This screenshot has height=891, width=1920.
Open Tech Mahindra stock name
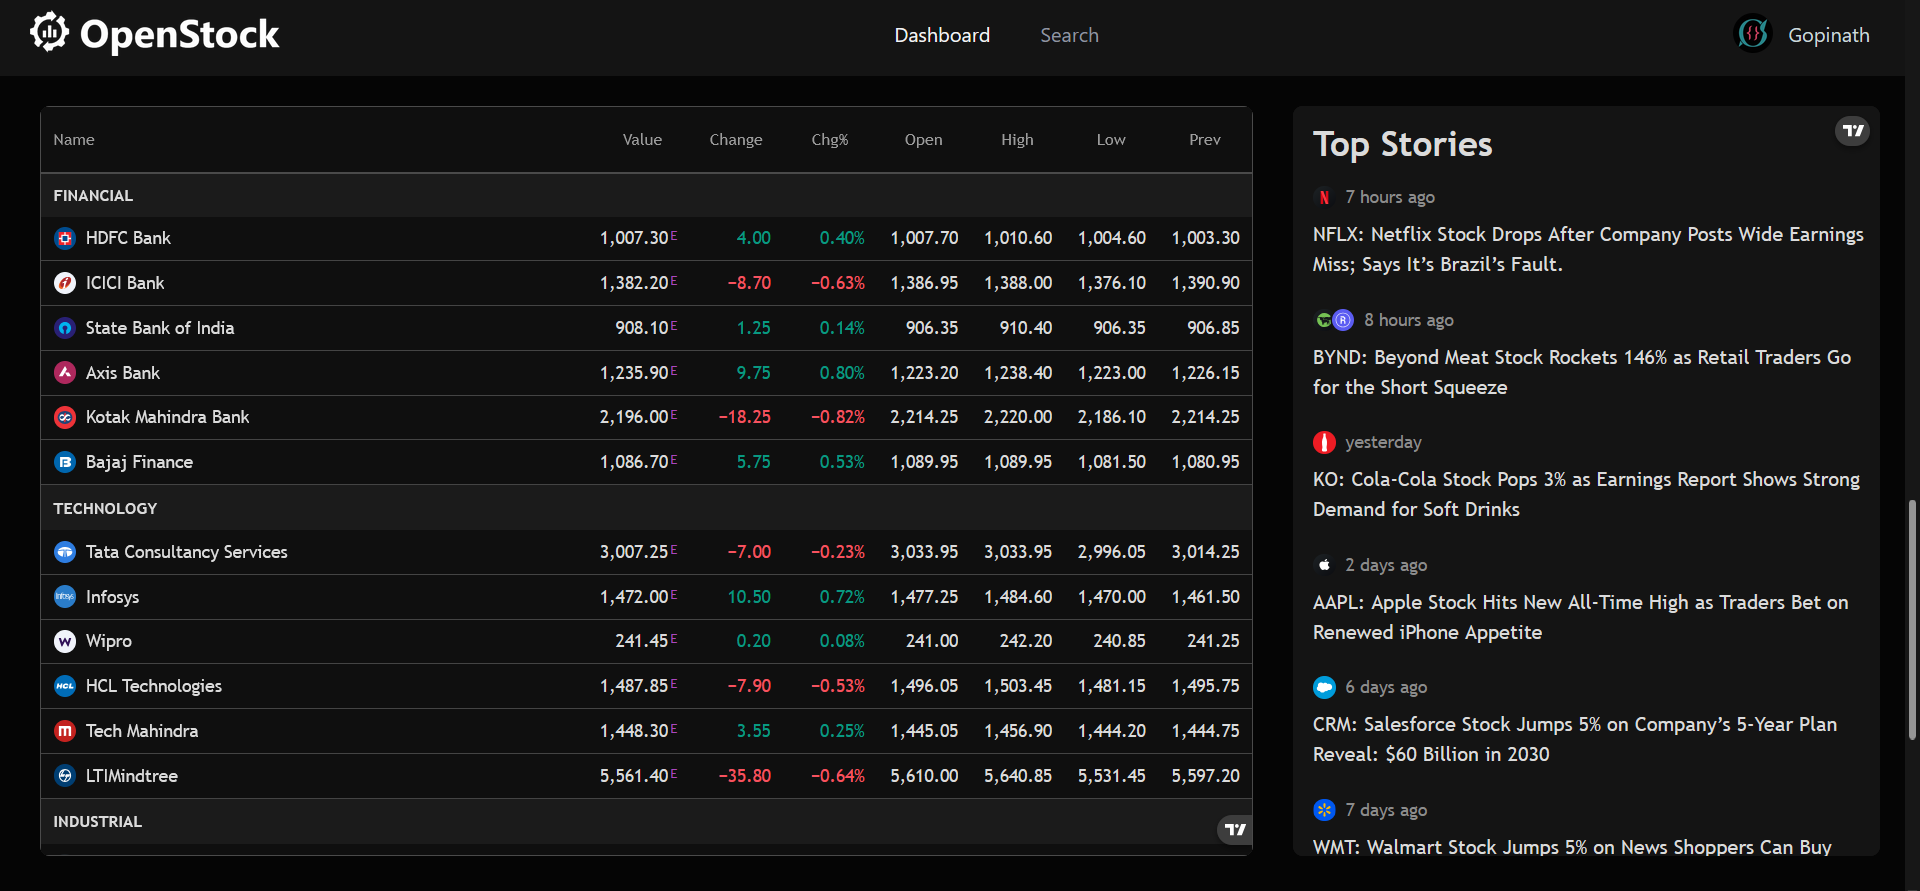pyautogui.click(x=142, y=731)
